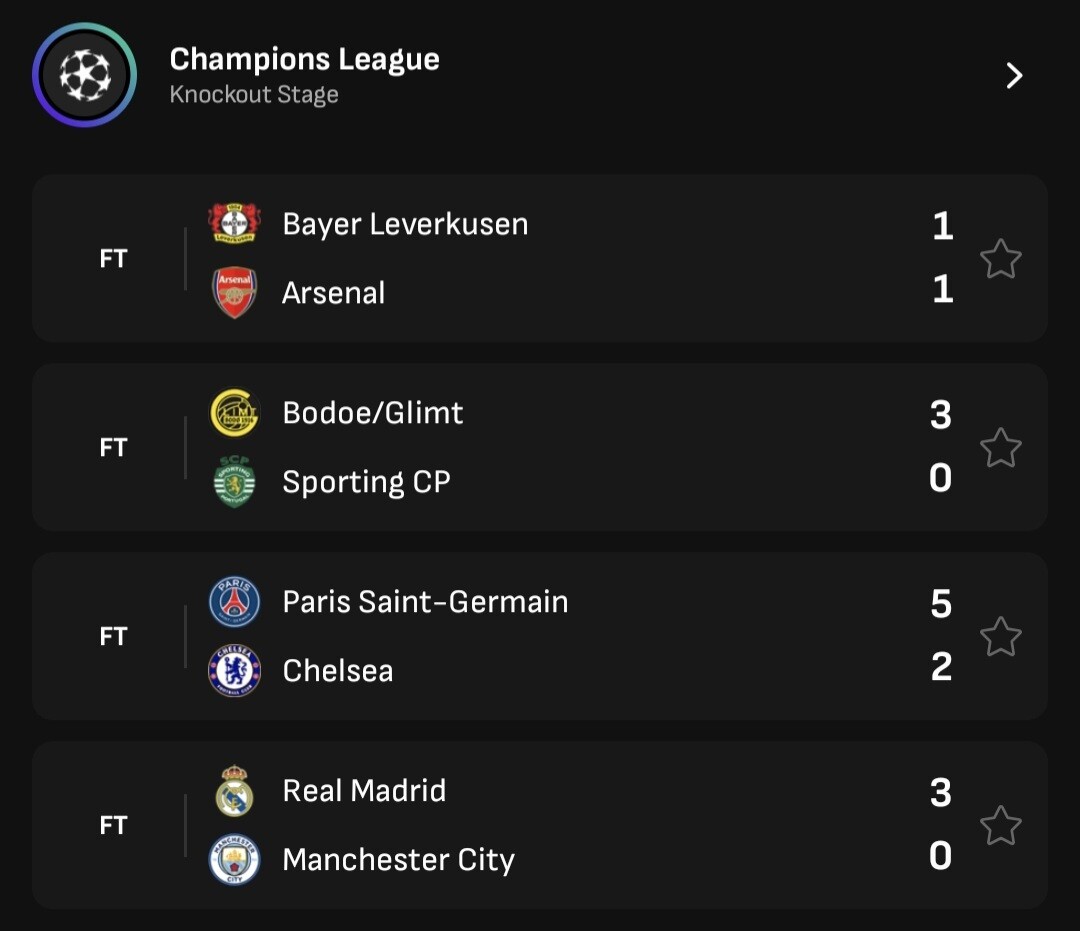
Task: Click the Arsenal club crest
Action: [234, 292]
